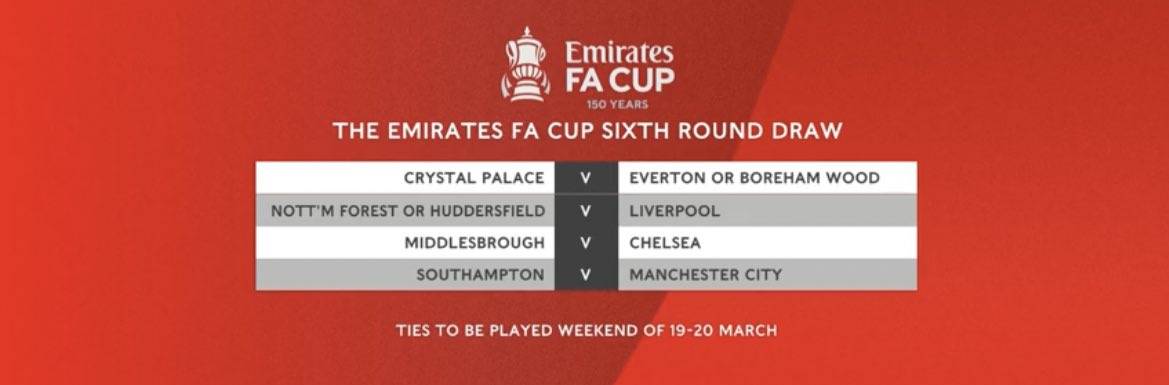Screen dimensions: 1169x385
Task: Select the Sixth Round Draw heading
Action: [587, 131]
